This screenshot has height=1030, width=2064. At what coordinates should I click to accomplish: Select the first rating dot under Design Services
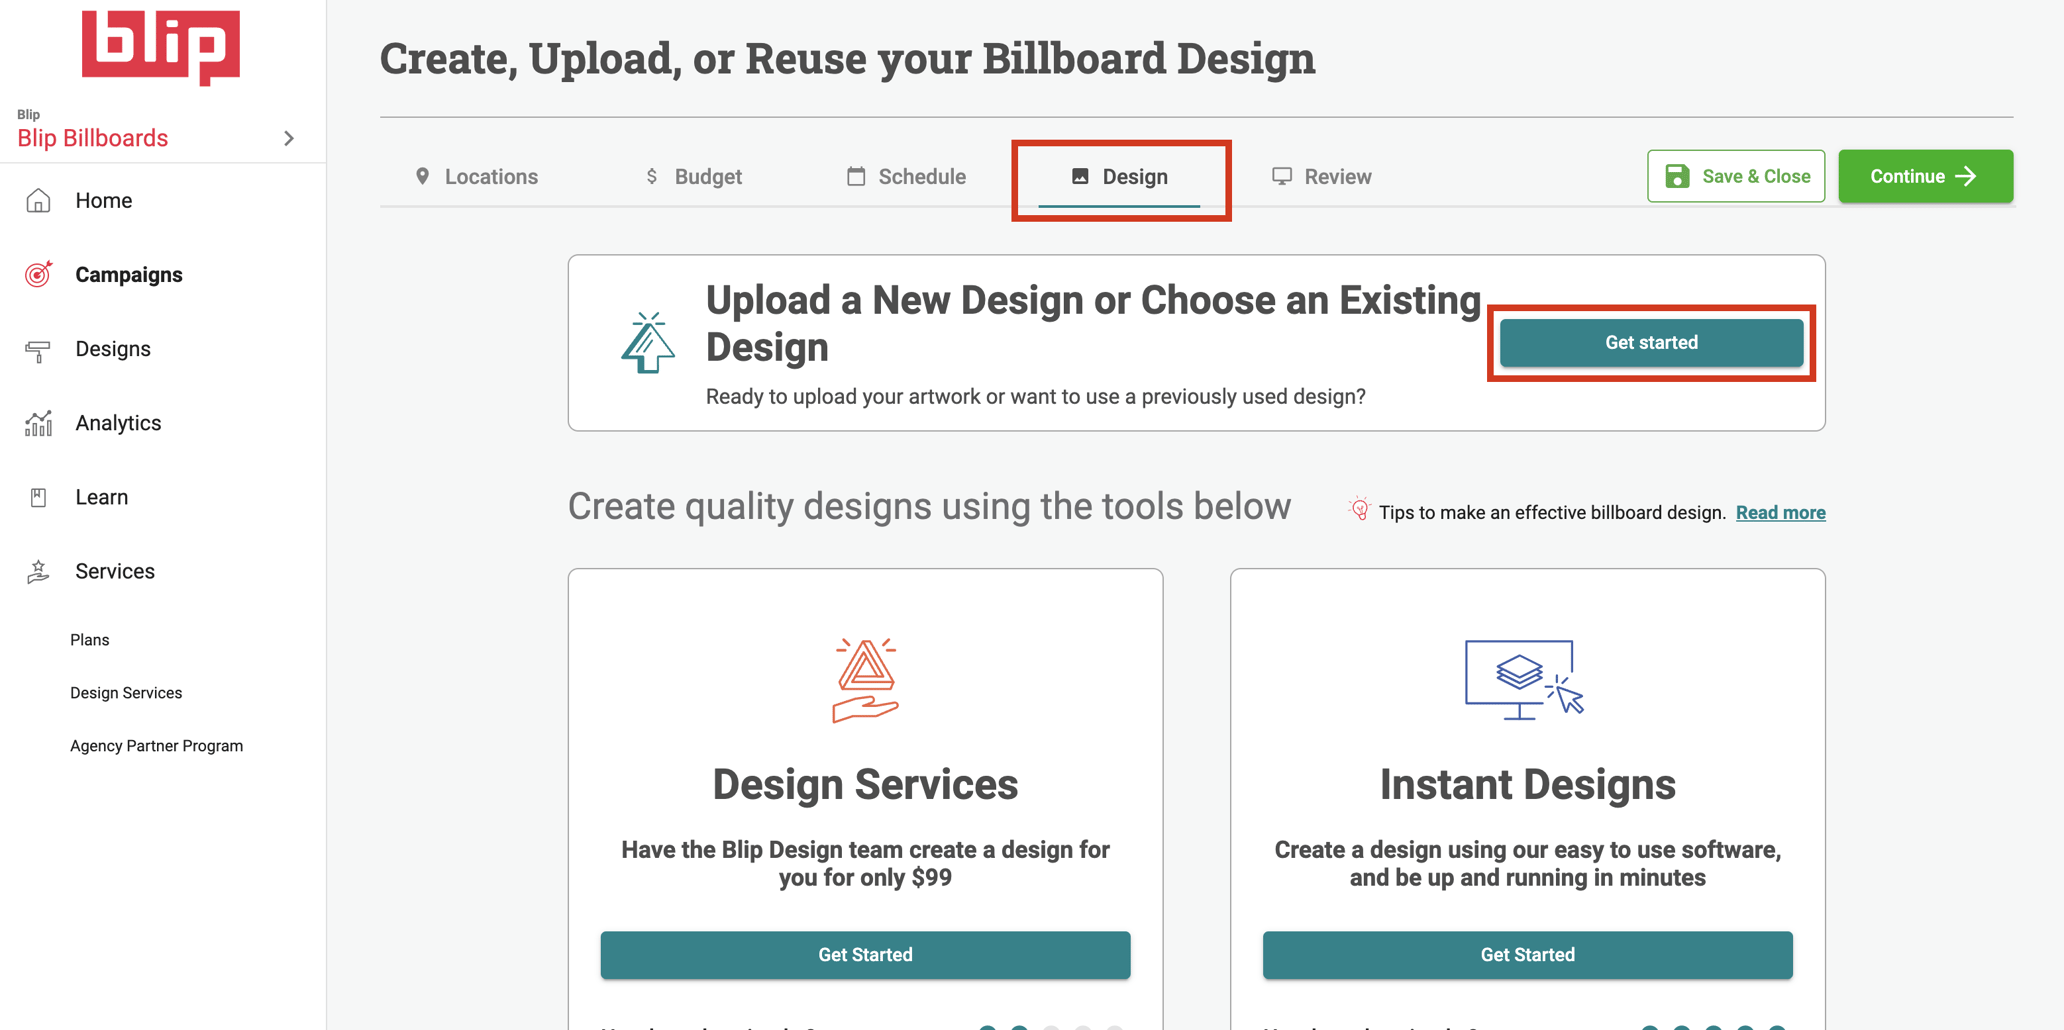pyautogui.click(x=988, y=1027)
